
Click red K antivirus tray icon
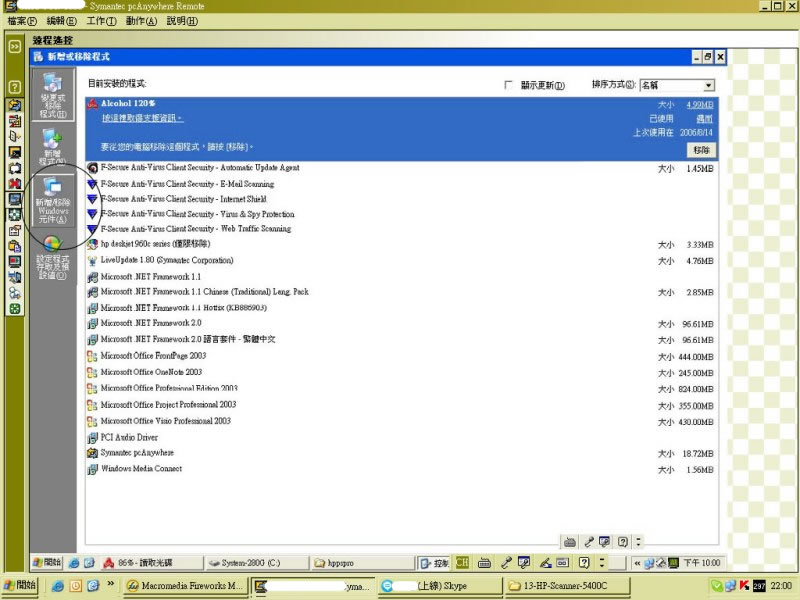[x=744, y=586]
